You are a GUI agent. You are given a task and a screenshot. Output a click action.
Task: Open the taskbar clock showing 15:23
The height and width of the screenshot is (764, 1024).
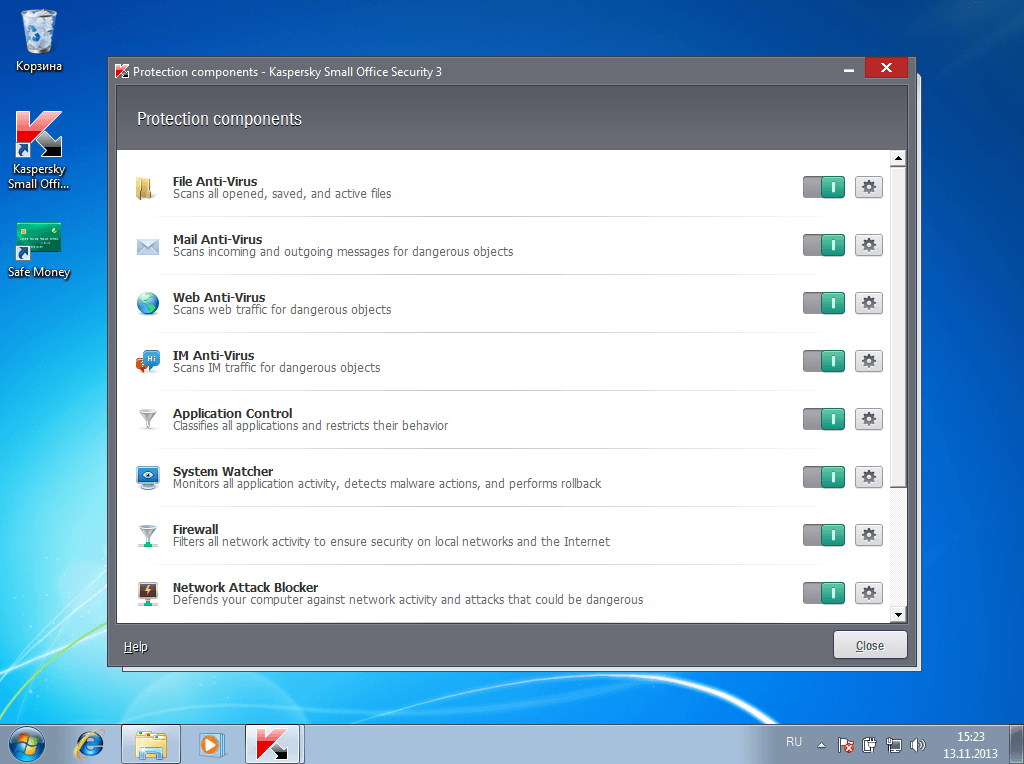[970, 745]
